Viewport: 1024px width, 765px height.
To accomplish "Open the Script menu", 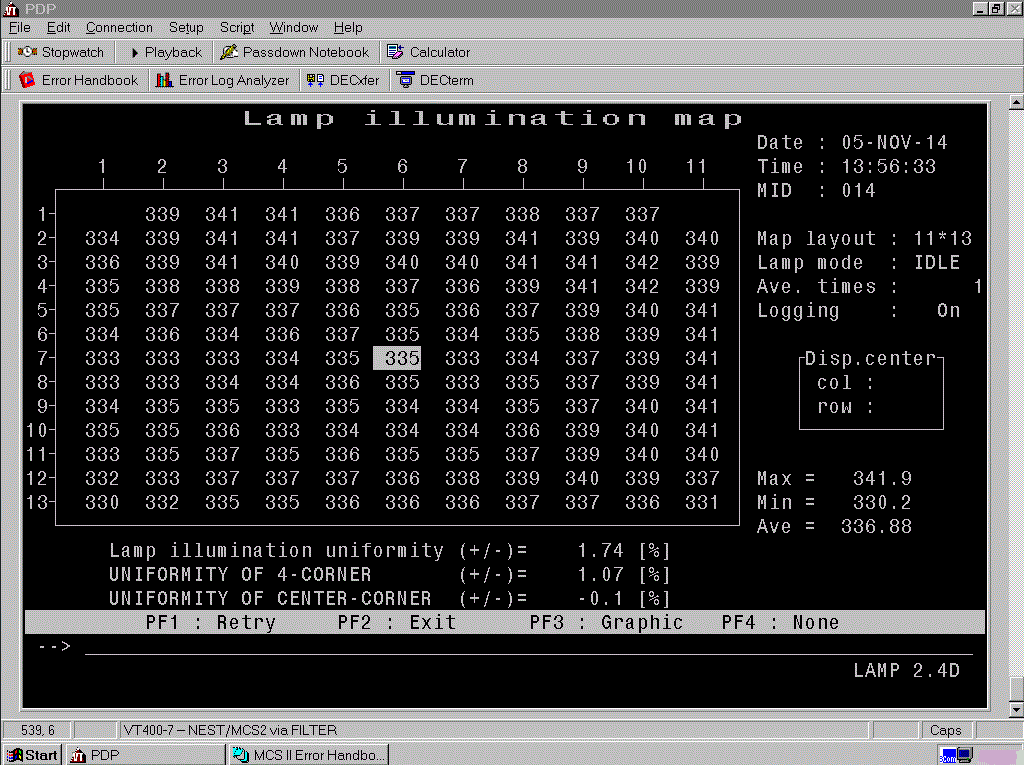I will click(236, 27).
